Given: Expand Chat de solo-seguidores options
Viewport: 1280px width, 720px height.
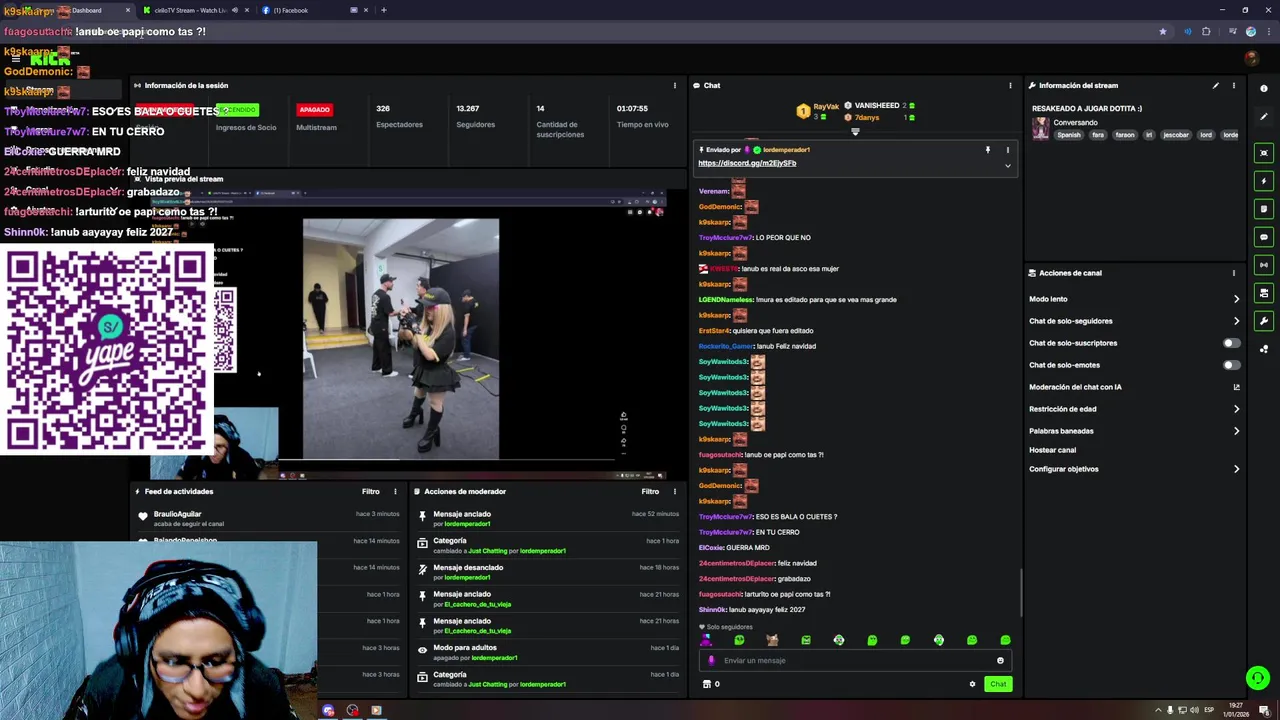Looking at the screenshot, I should (1236, 321).
